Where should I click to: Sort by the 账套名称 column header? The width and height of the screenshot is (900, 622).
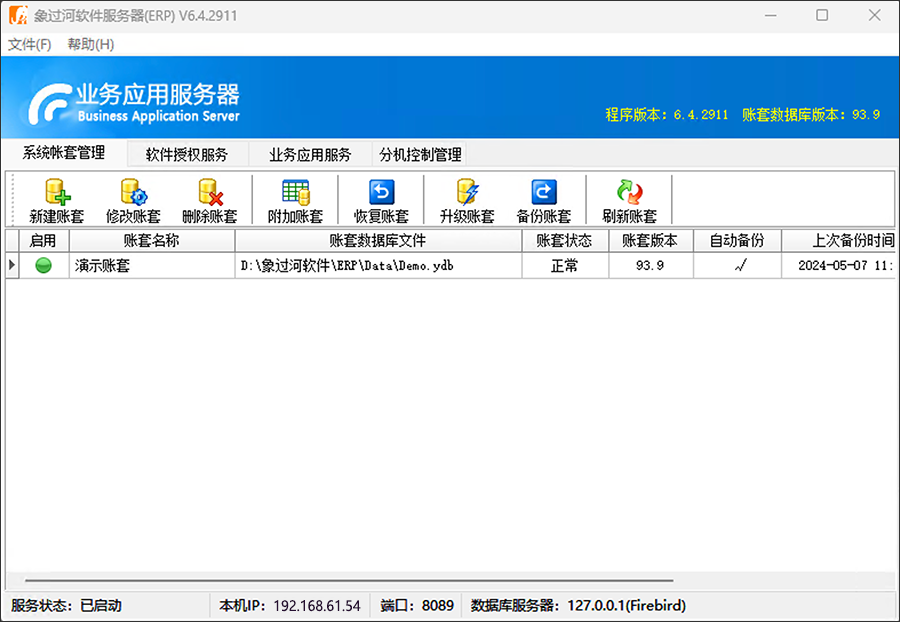tap(152, 240)
